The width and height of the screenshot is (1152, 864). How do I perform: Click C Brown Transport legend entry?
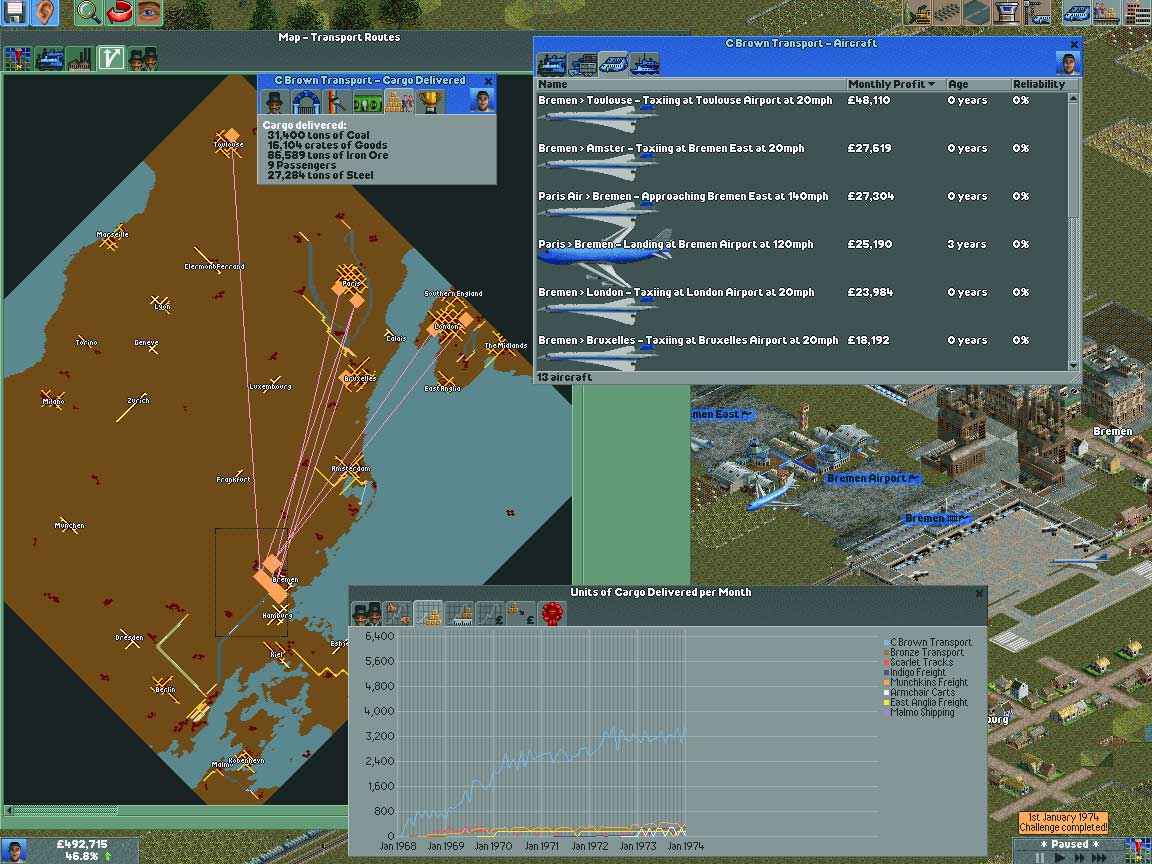point(928,643)
